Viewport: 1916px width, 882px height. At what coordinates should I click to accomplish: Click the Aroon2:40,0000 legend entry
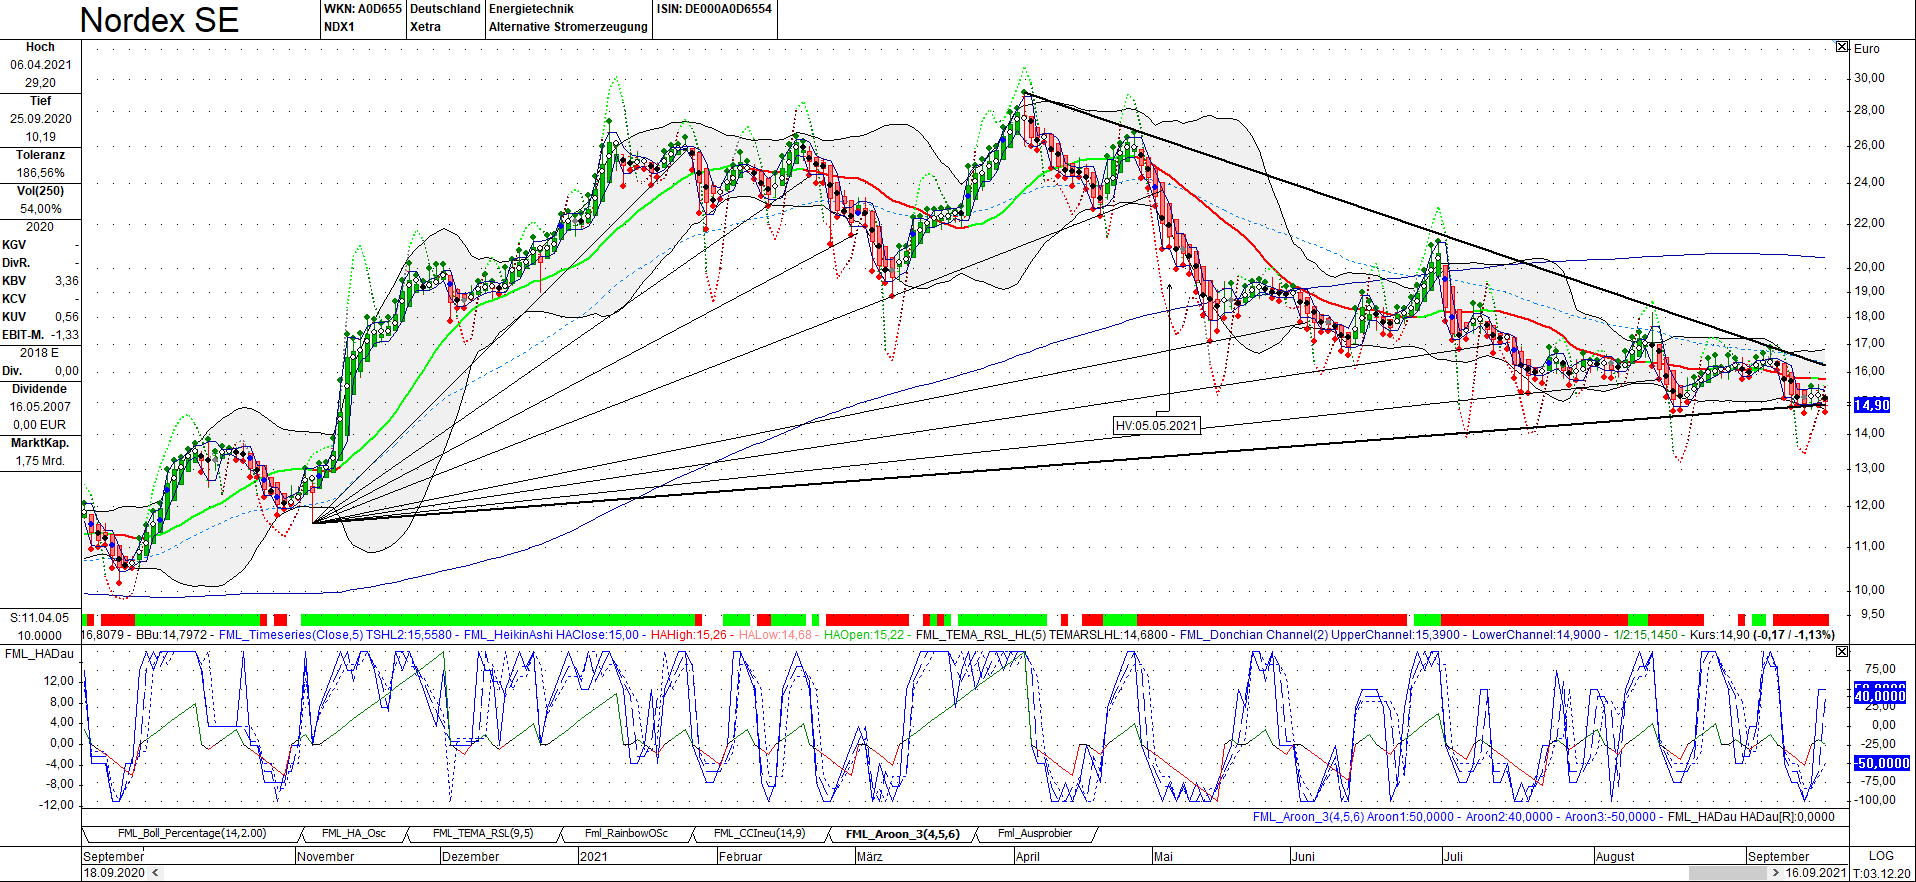click(x=1509, y=817)
